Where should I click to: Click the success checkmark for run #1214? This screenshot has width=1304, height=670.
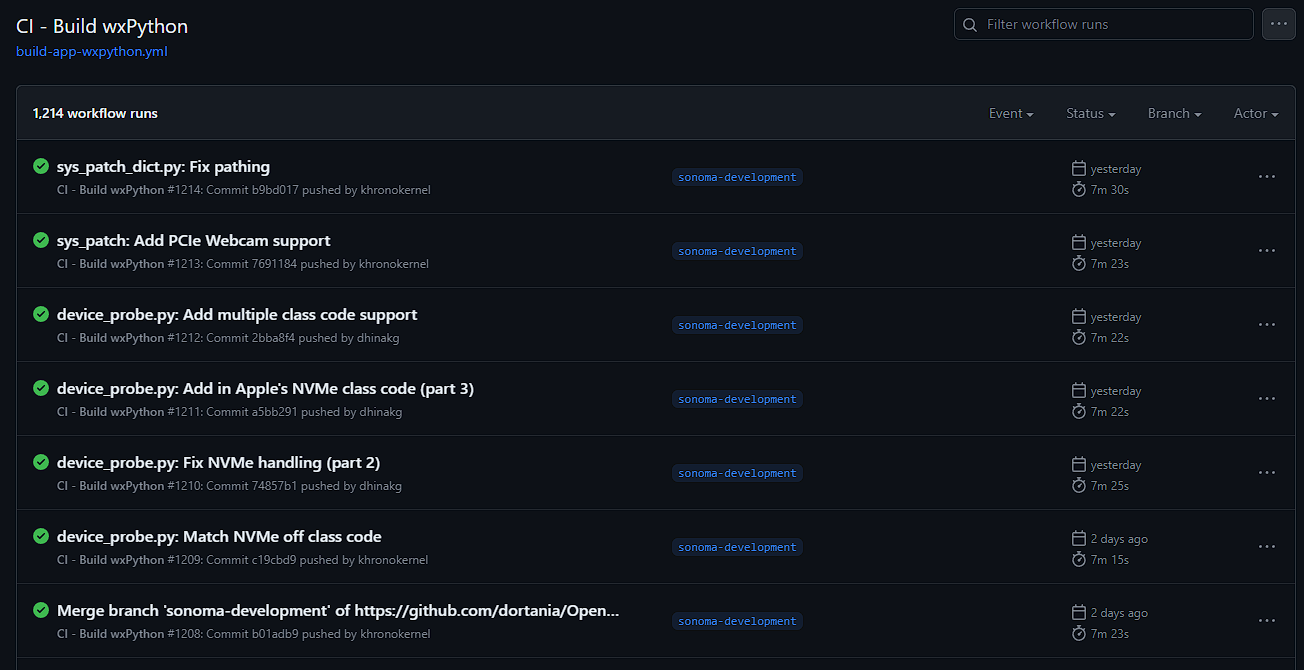pyautogui.click(x=41, y=166)
